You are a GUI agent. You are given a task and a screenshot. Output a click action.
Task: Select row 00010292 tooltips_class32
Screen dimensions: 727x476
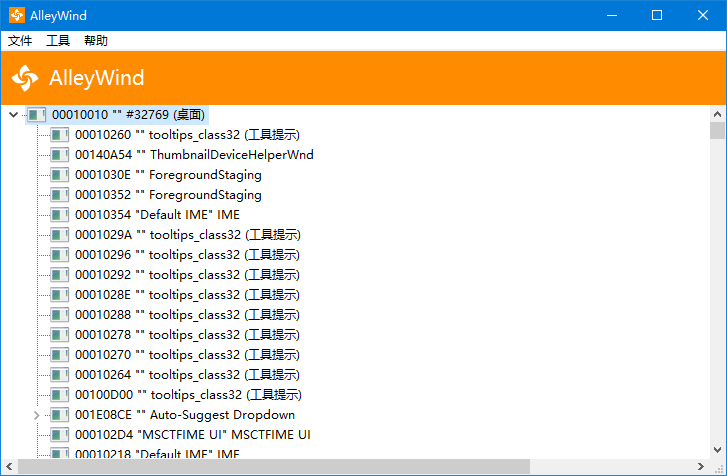187,274
